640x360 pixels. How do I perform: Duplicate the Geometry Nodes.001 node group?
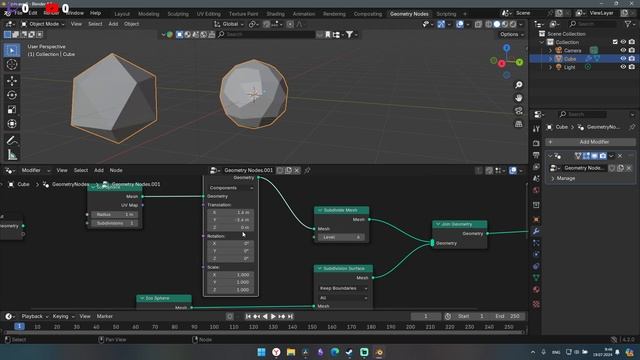(x=289, y=170)
